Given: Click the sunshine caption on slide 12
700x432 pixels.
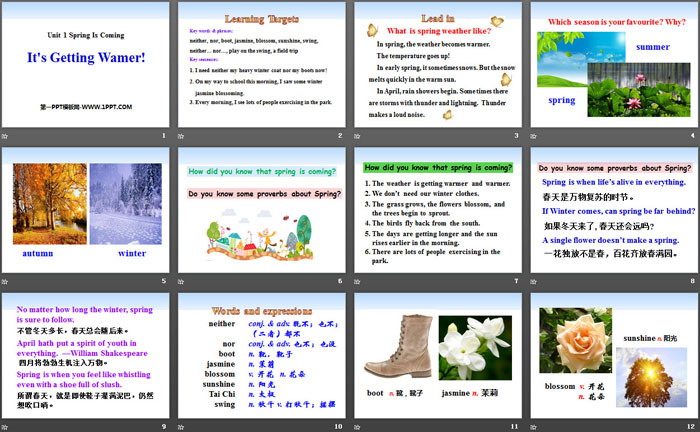Looking at the screenshot, I should coord(650,338).
